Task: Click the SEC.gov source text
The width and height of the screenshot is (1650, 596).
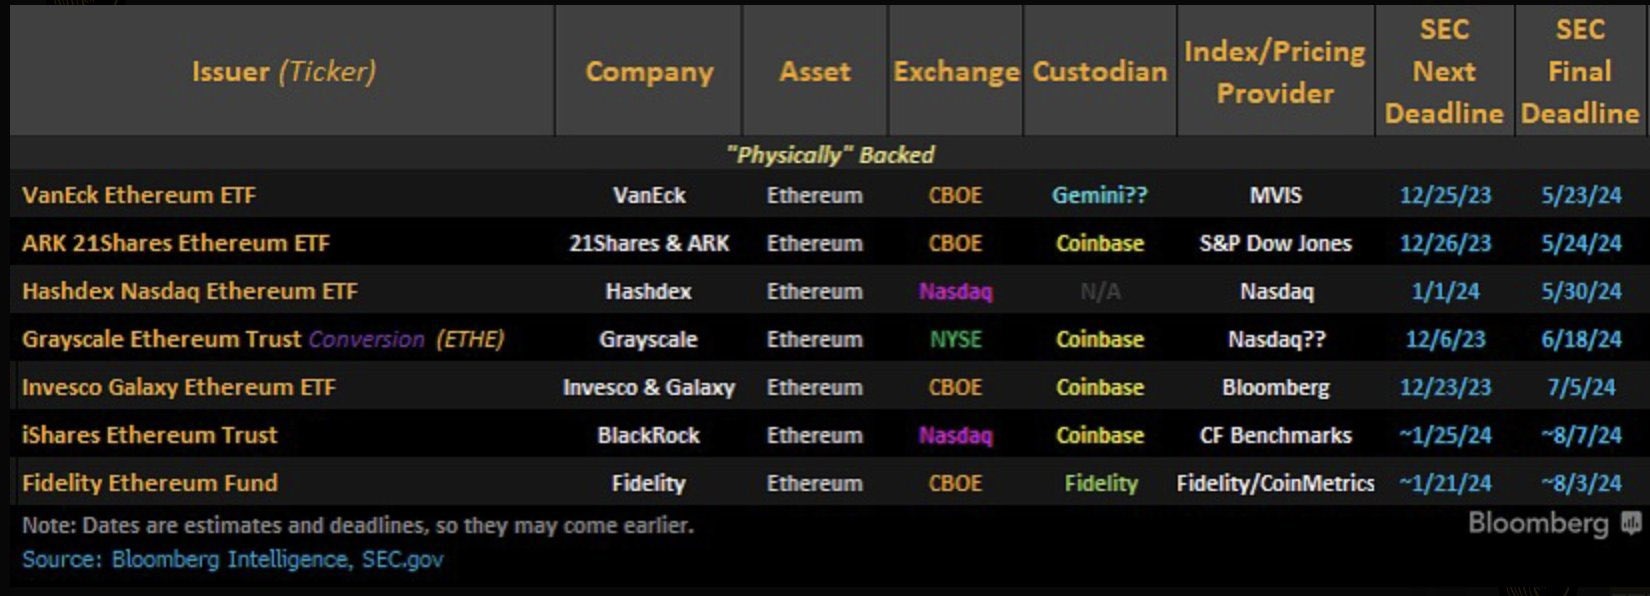Action: point(402,559)
